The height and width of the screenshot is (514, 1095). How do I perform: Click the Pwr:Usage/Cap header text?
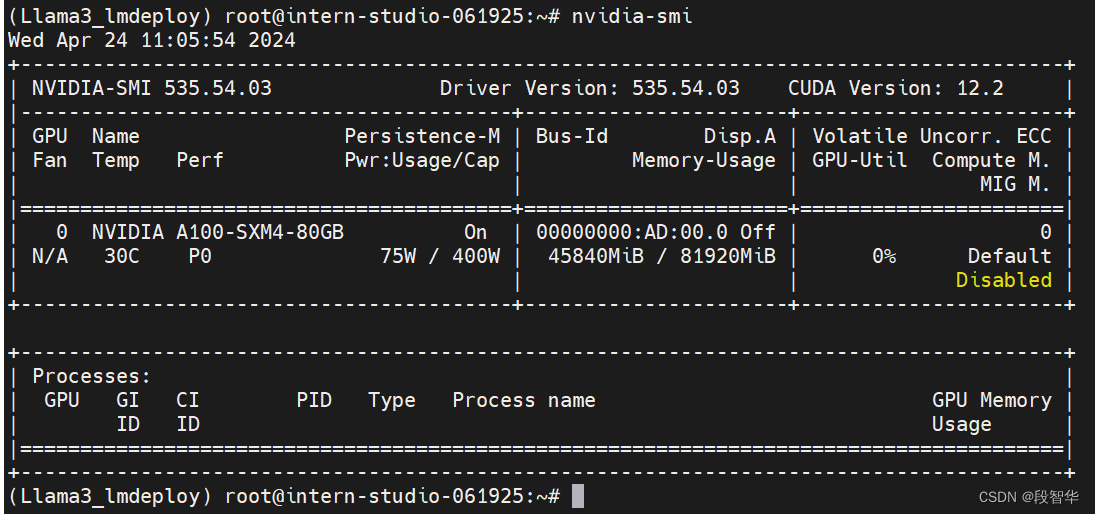coord(422,161)
